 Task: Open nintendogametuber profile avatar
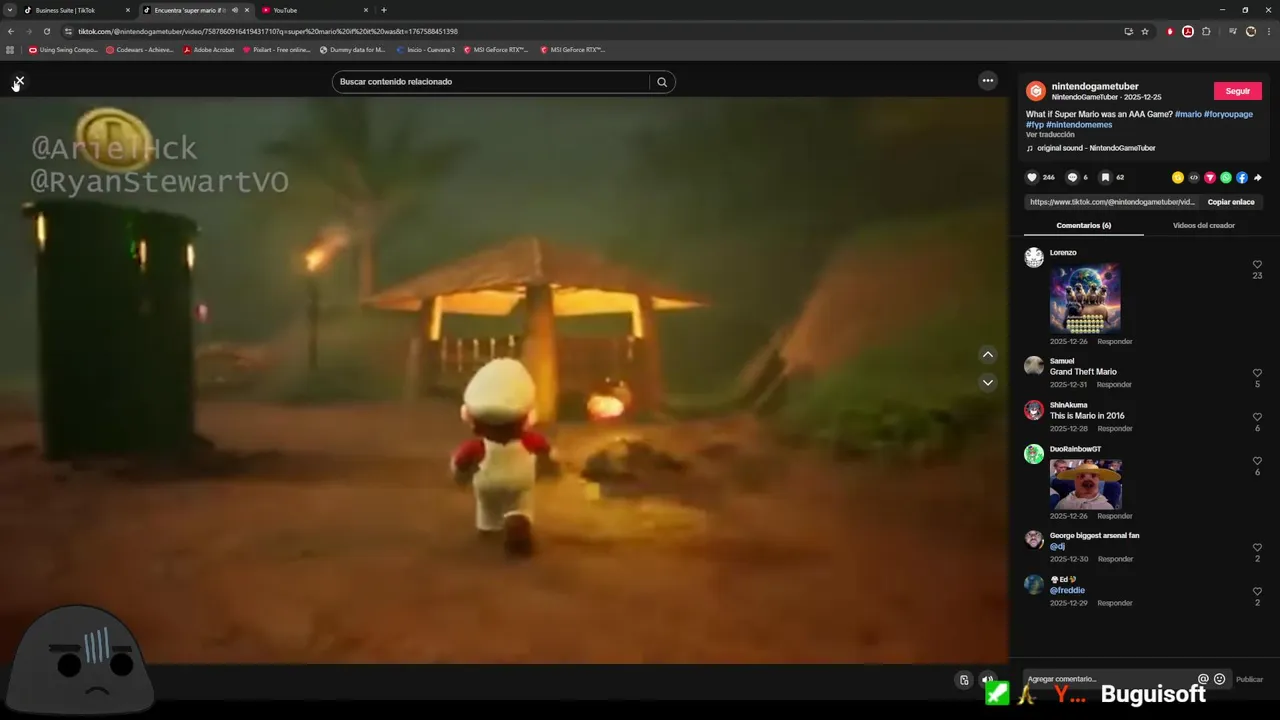(x=1036, y=91)
